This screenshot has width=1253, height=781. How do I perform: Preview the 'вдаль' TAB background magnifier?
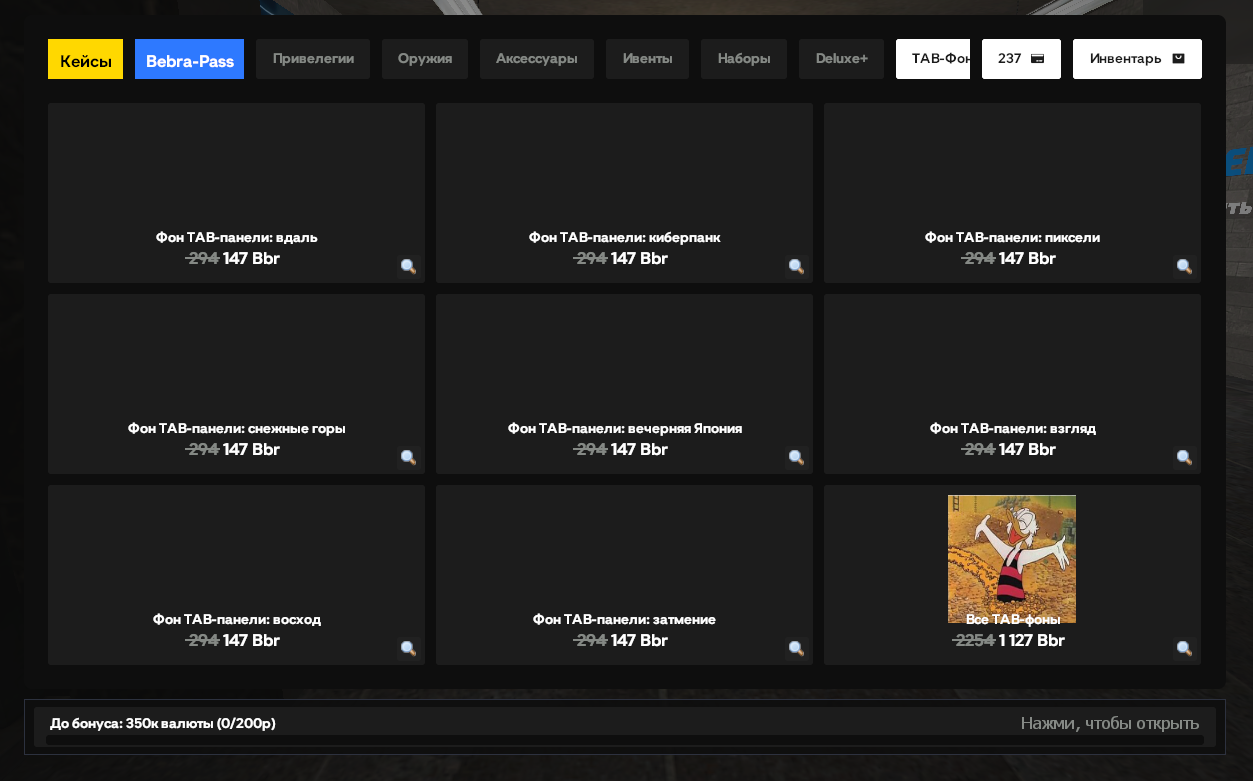click(408, 266)
